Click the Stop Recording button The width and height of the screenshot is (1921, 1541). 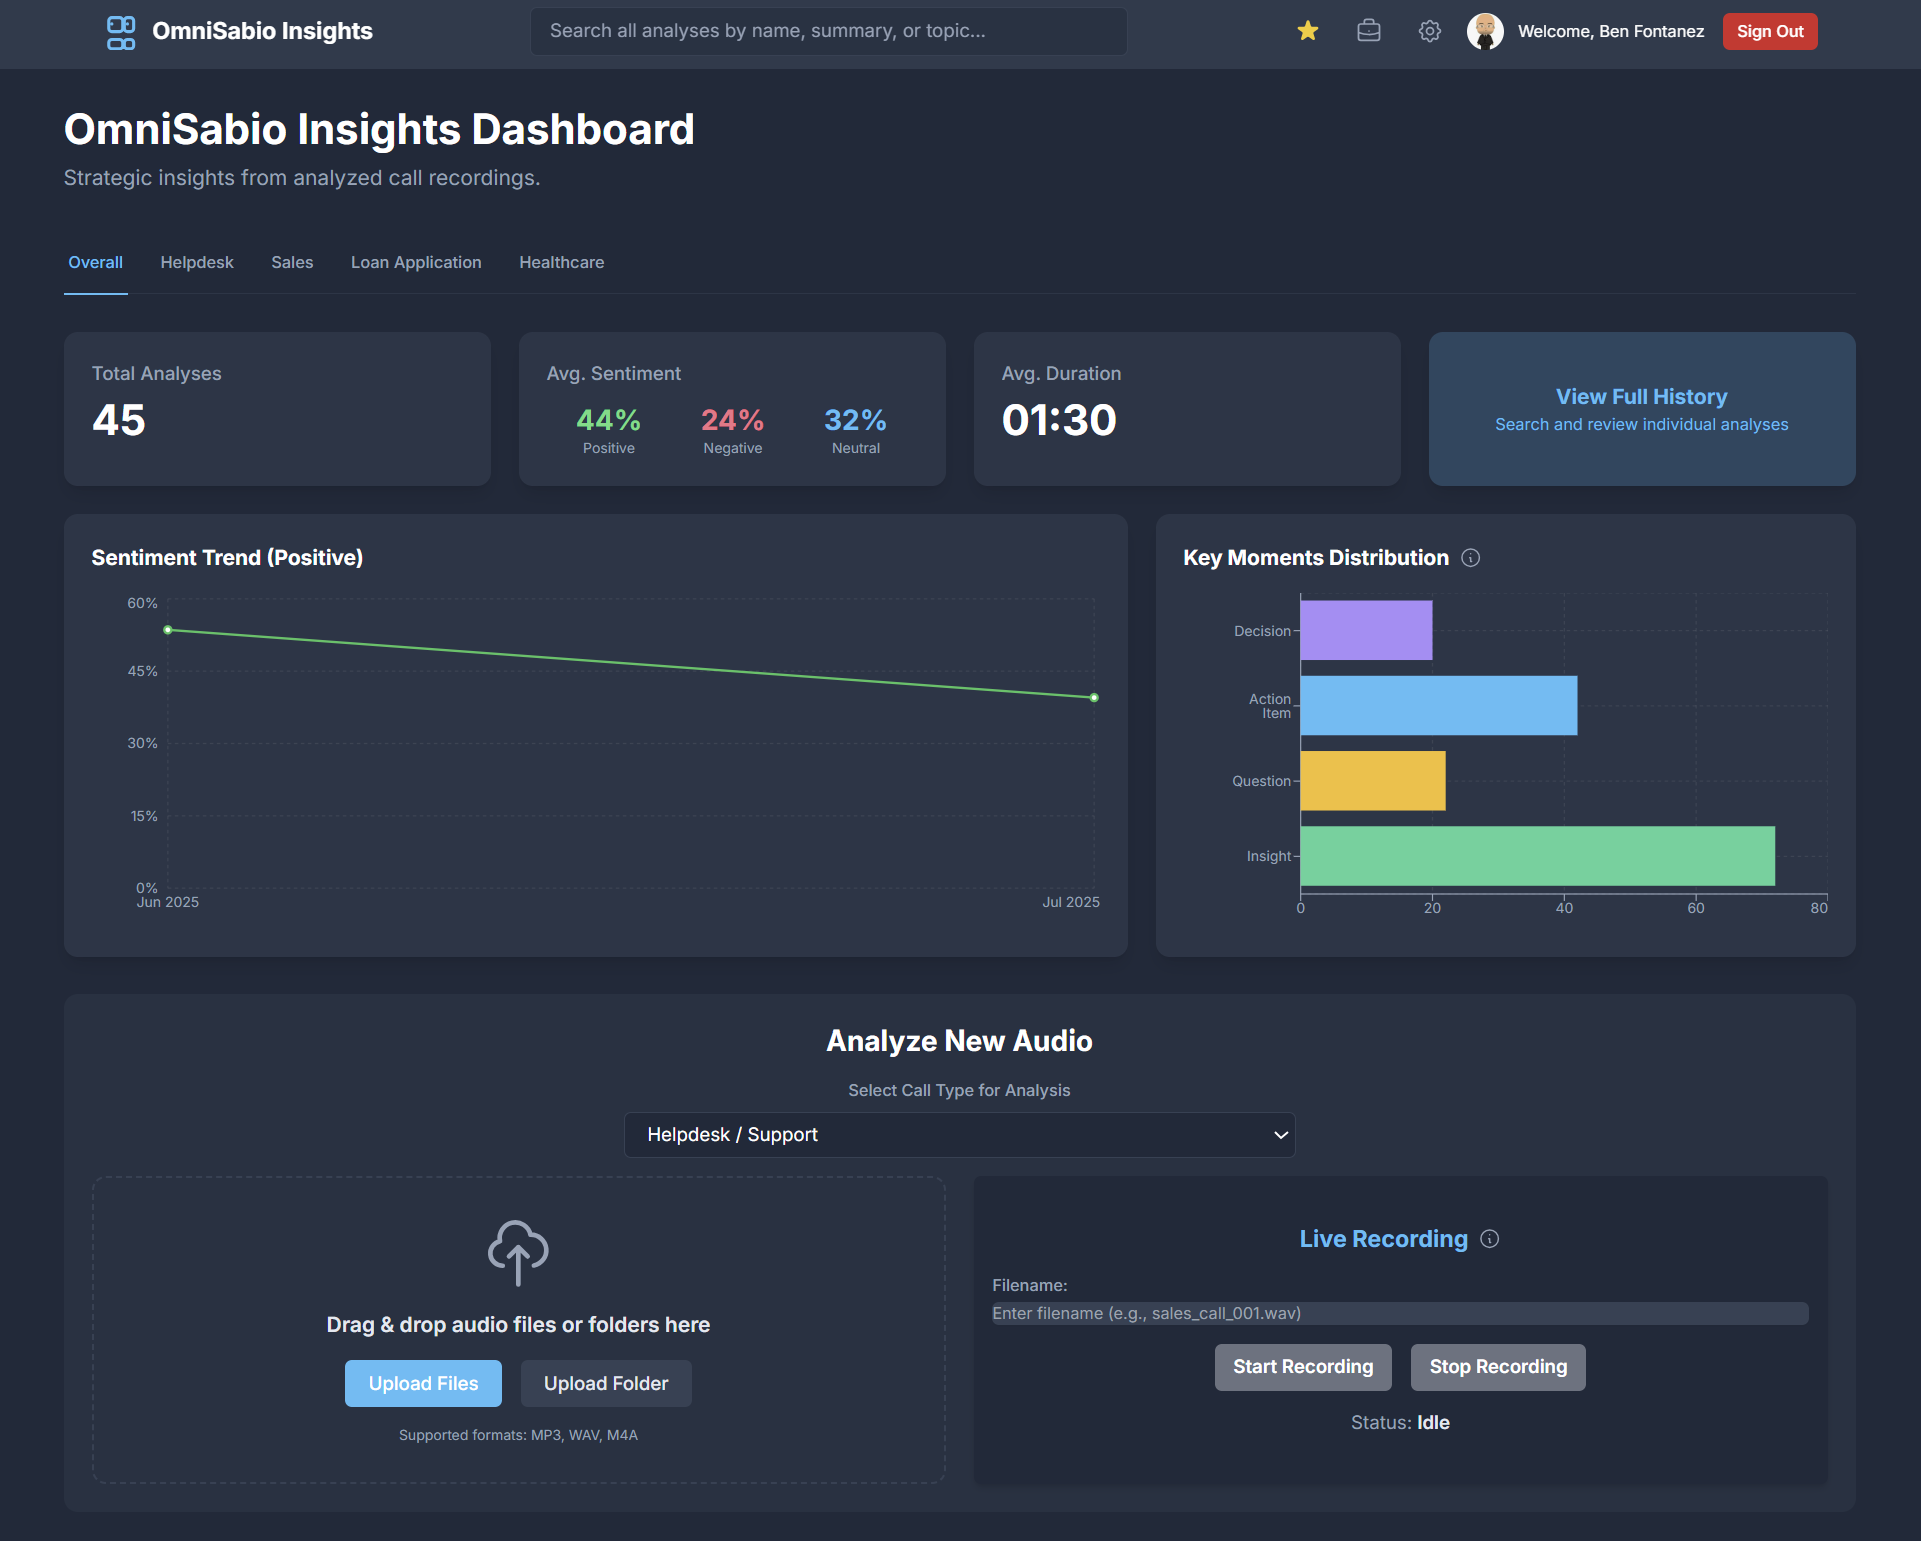[x=1497, y=1367]
